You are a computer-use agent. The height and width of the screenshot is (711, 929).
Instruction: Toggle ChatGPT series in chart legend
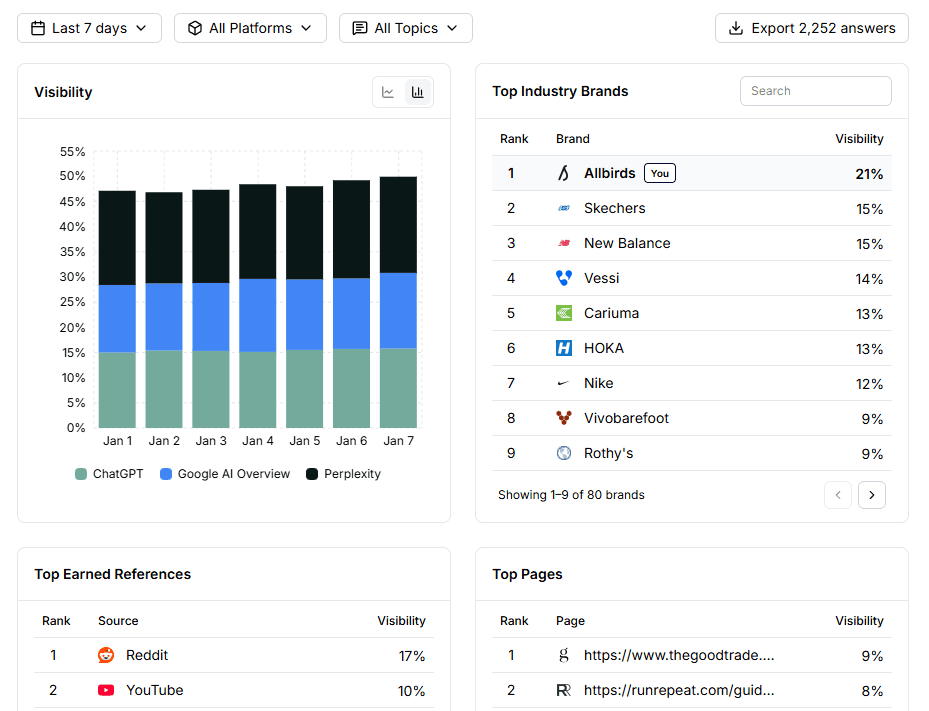pos(109,474)
